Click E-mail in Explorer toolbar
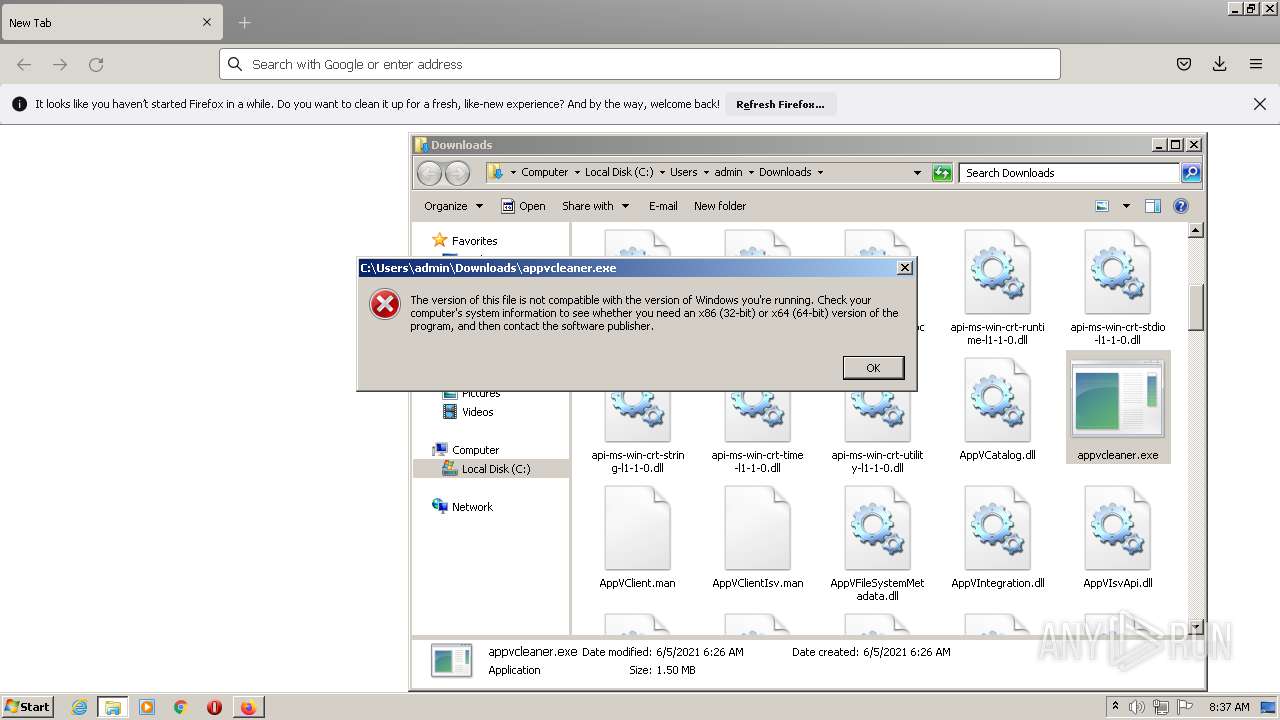 (663, 206)
